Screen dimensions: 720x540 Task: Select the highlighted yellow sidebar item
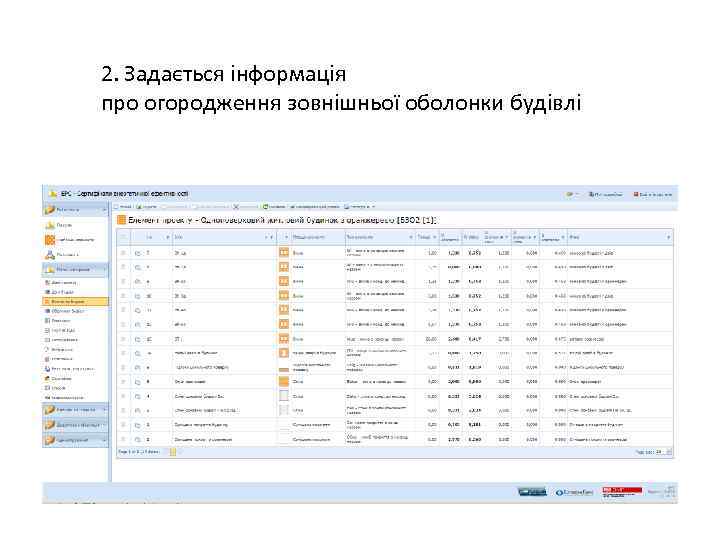click(x=76, y=302)
